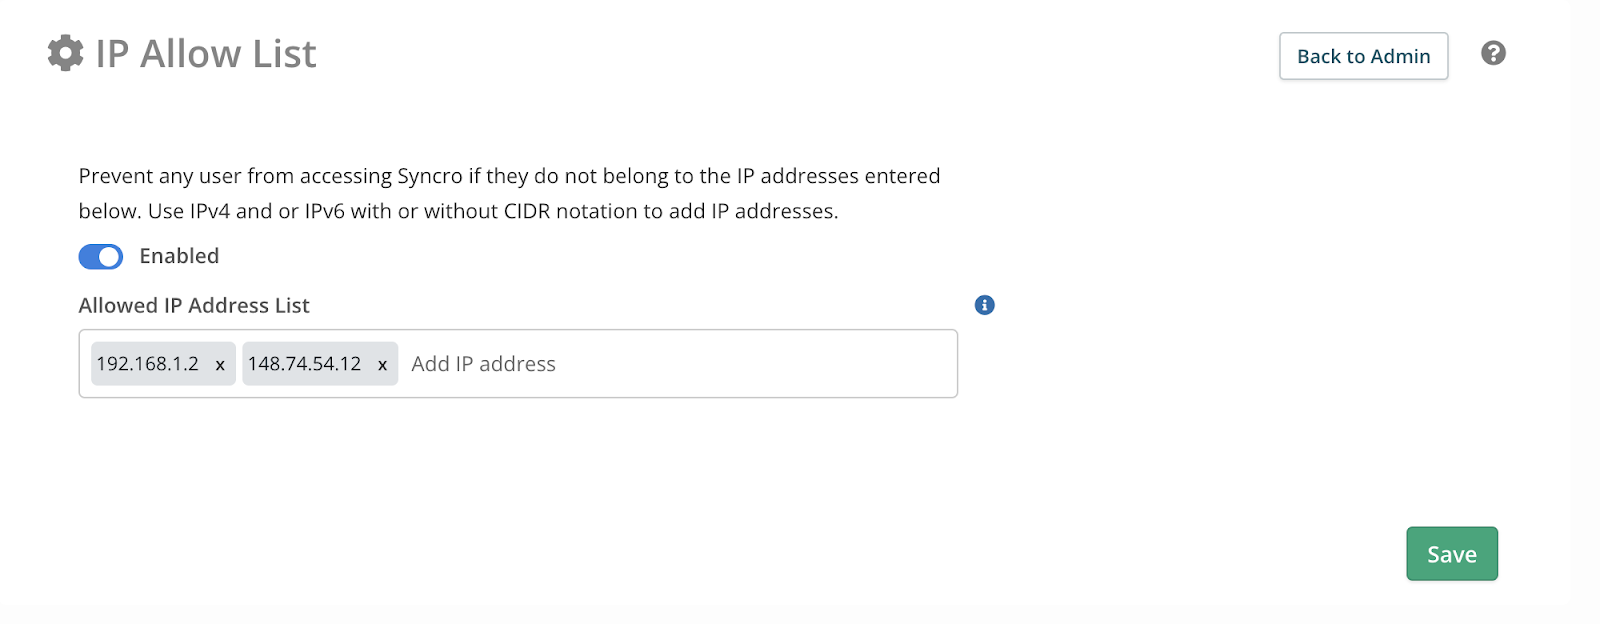Click the blue info icon above the IP list

tap(984, 306)
